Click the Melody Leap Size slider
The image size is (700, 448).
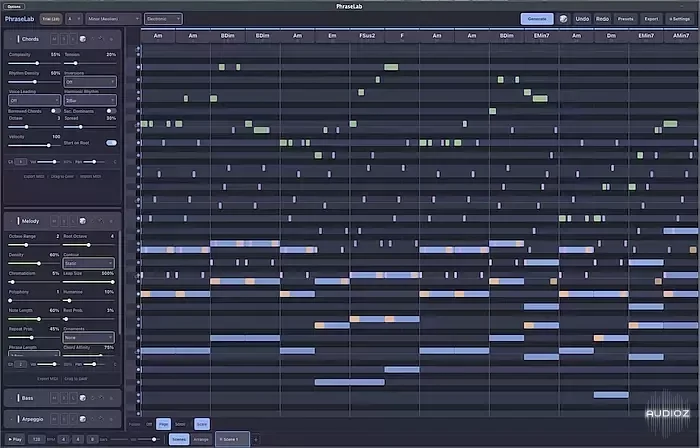coord(88,282)
